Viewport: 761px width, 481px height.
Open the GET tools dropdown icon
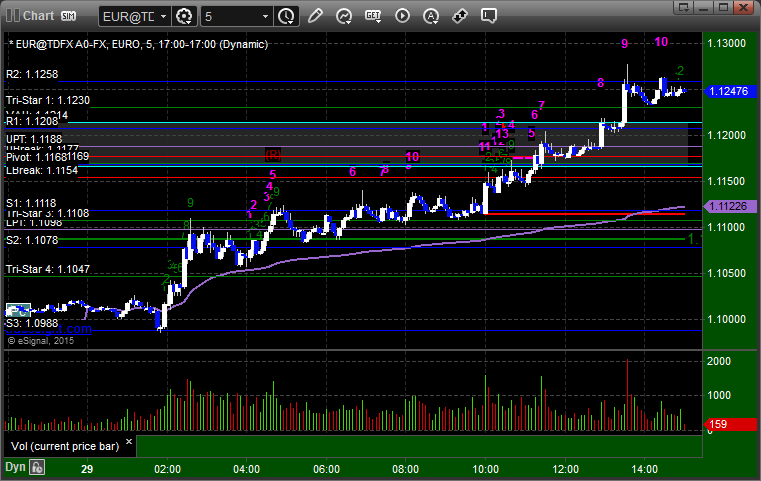point(373,16)
